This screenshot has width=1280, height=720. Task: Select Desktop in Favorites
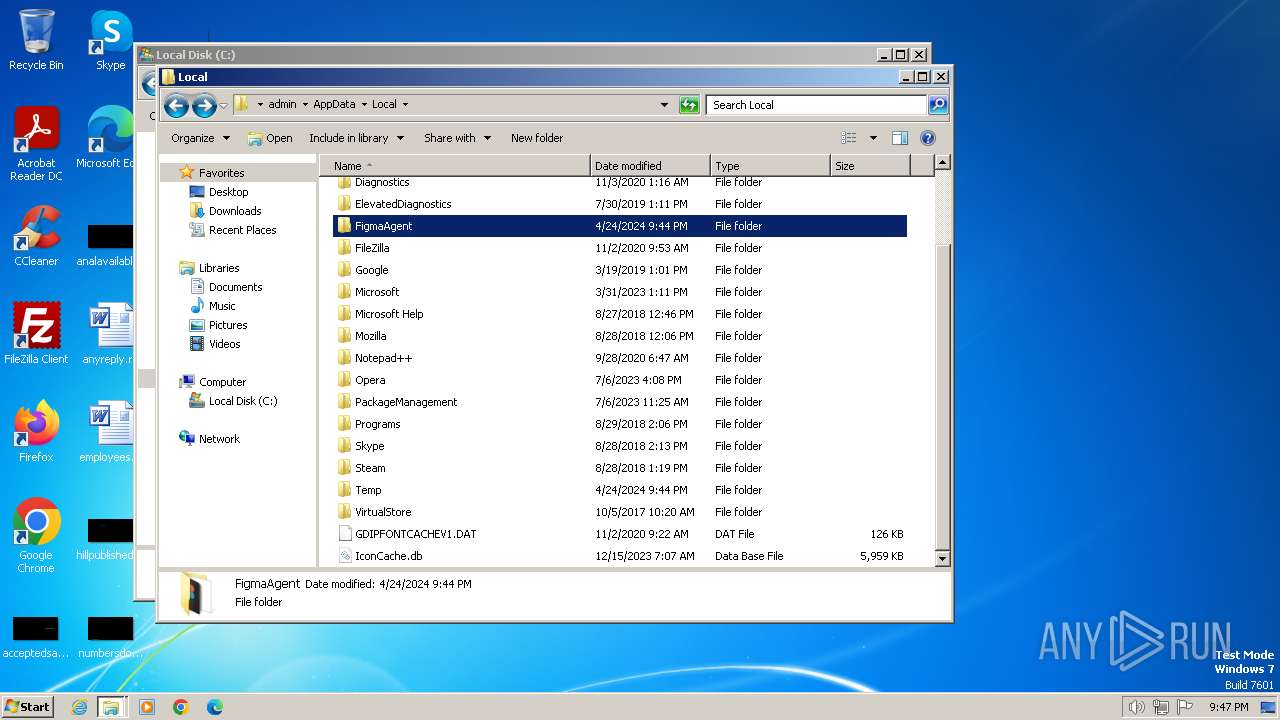(x=228, y=192)
